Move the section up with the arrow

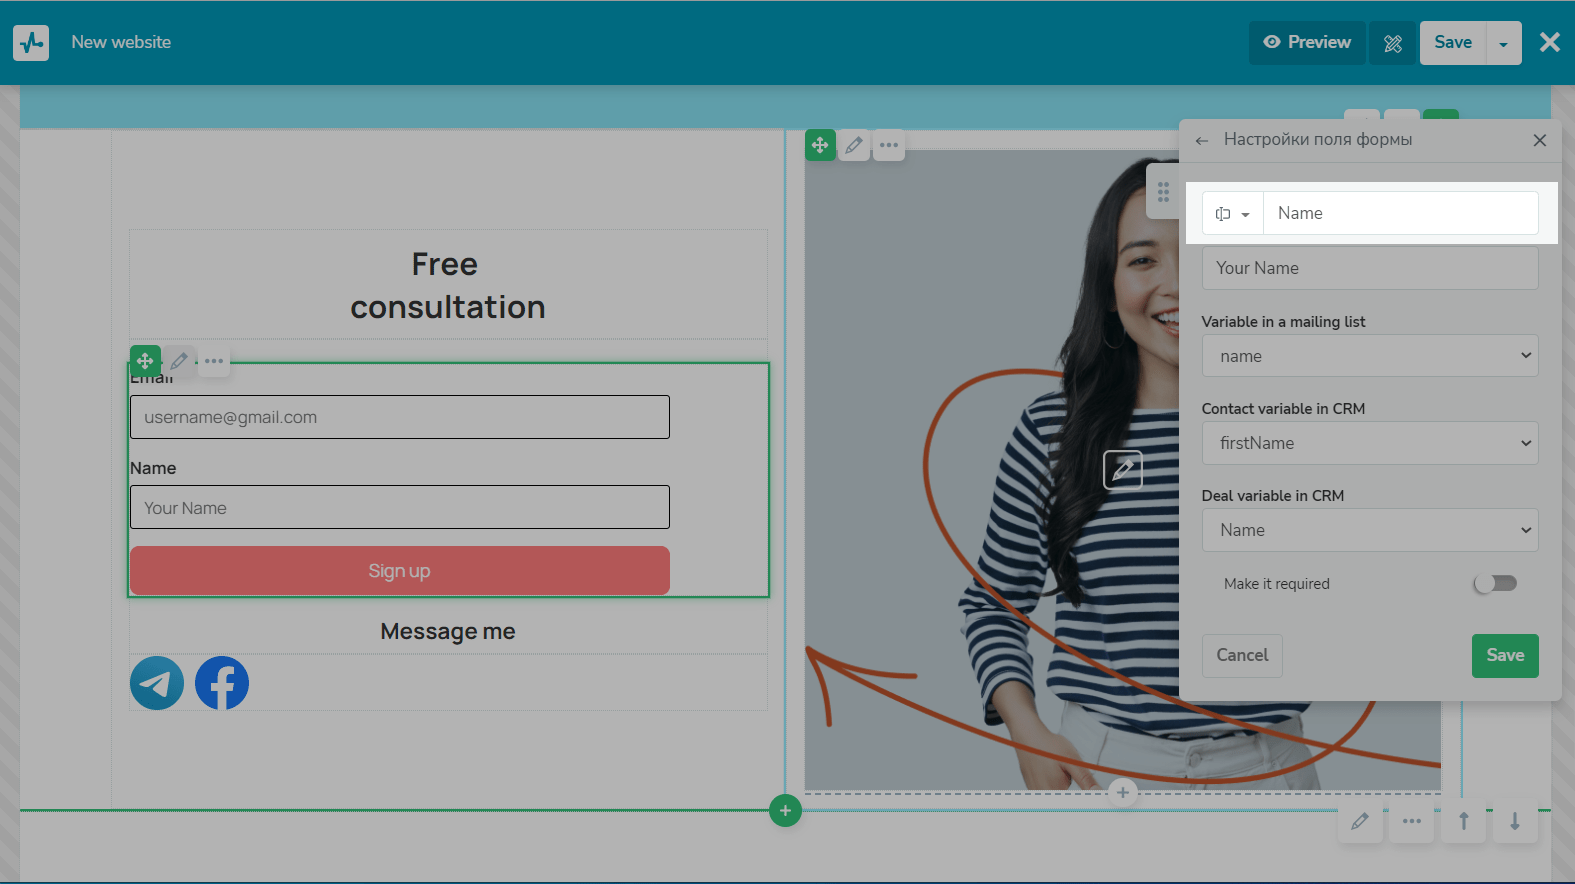[1463, 821]
